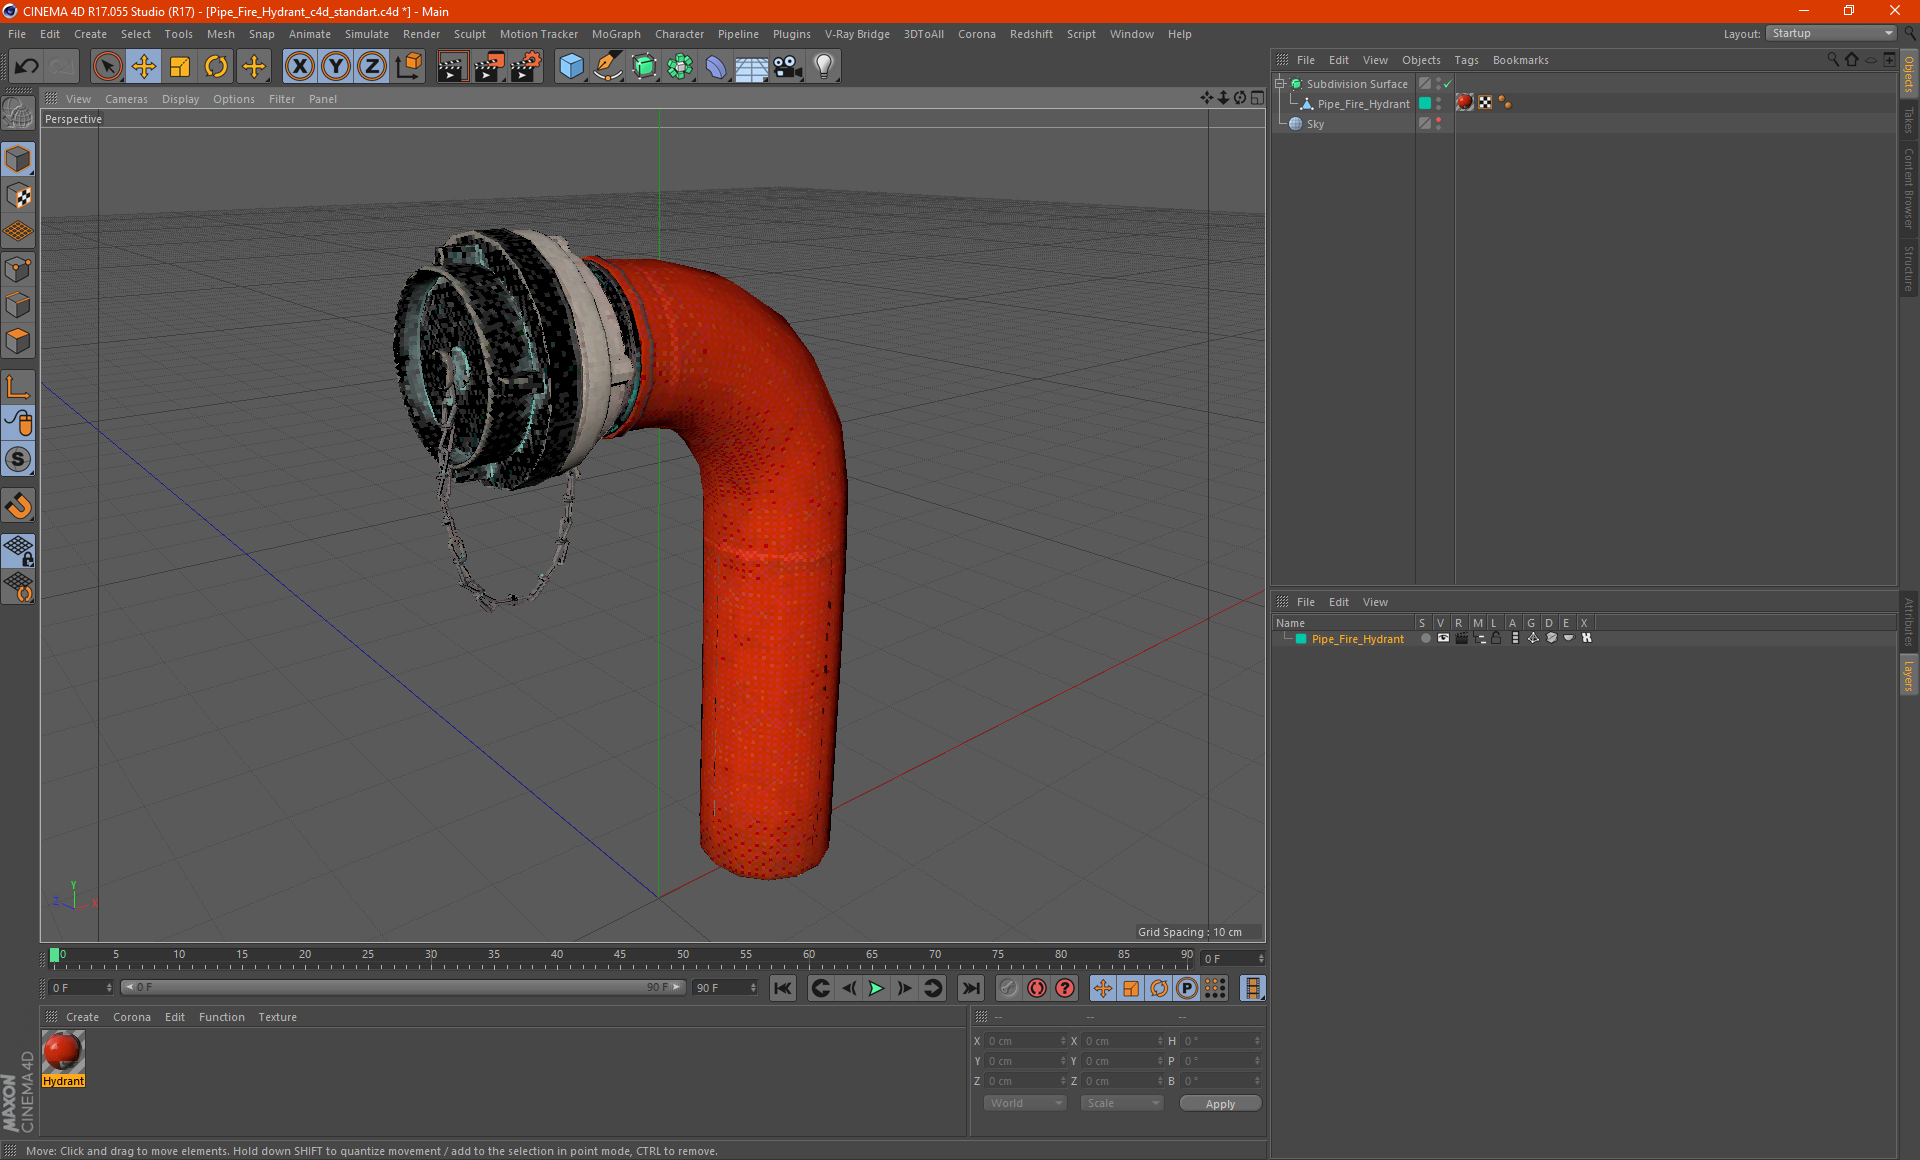Click the Undo arrow icon
This screenshot has width=1920, height=1160.
point(27,67)
